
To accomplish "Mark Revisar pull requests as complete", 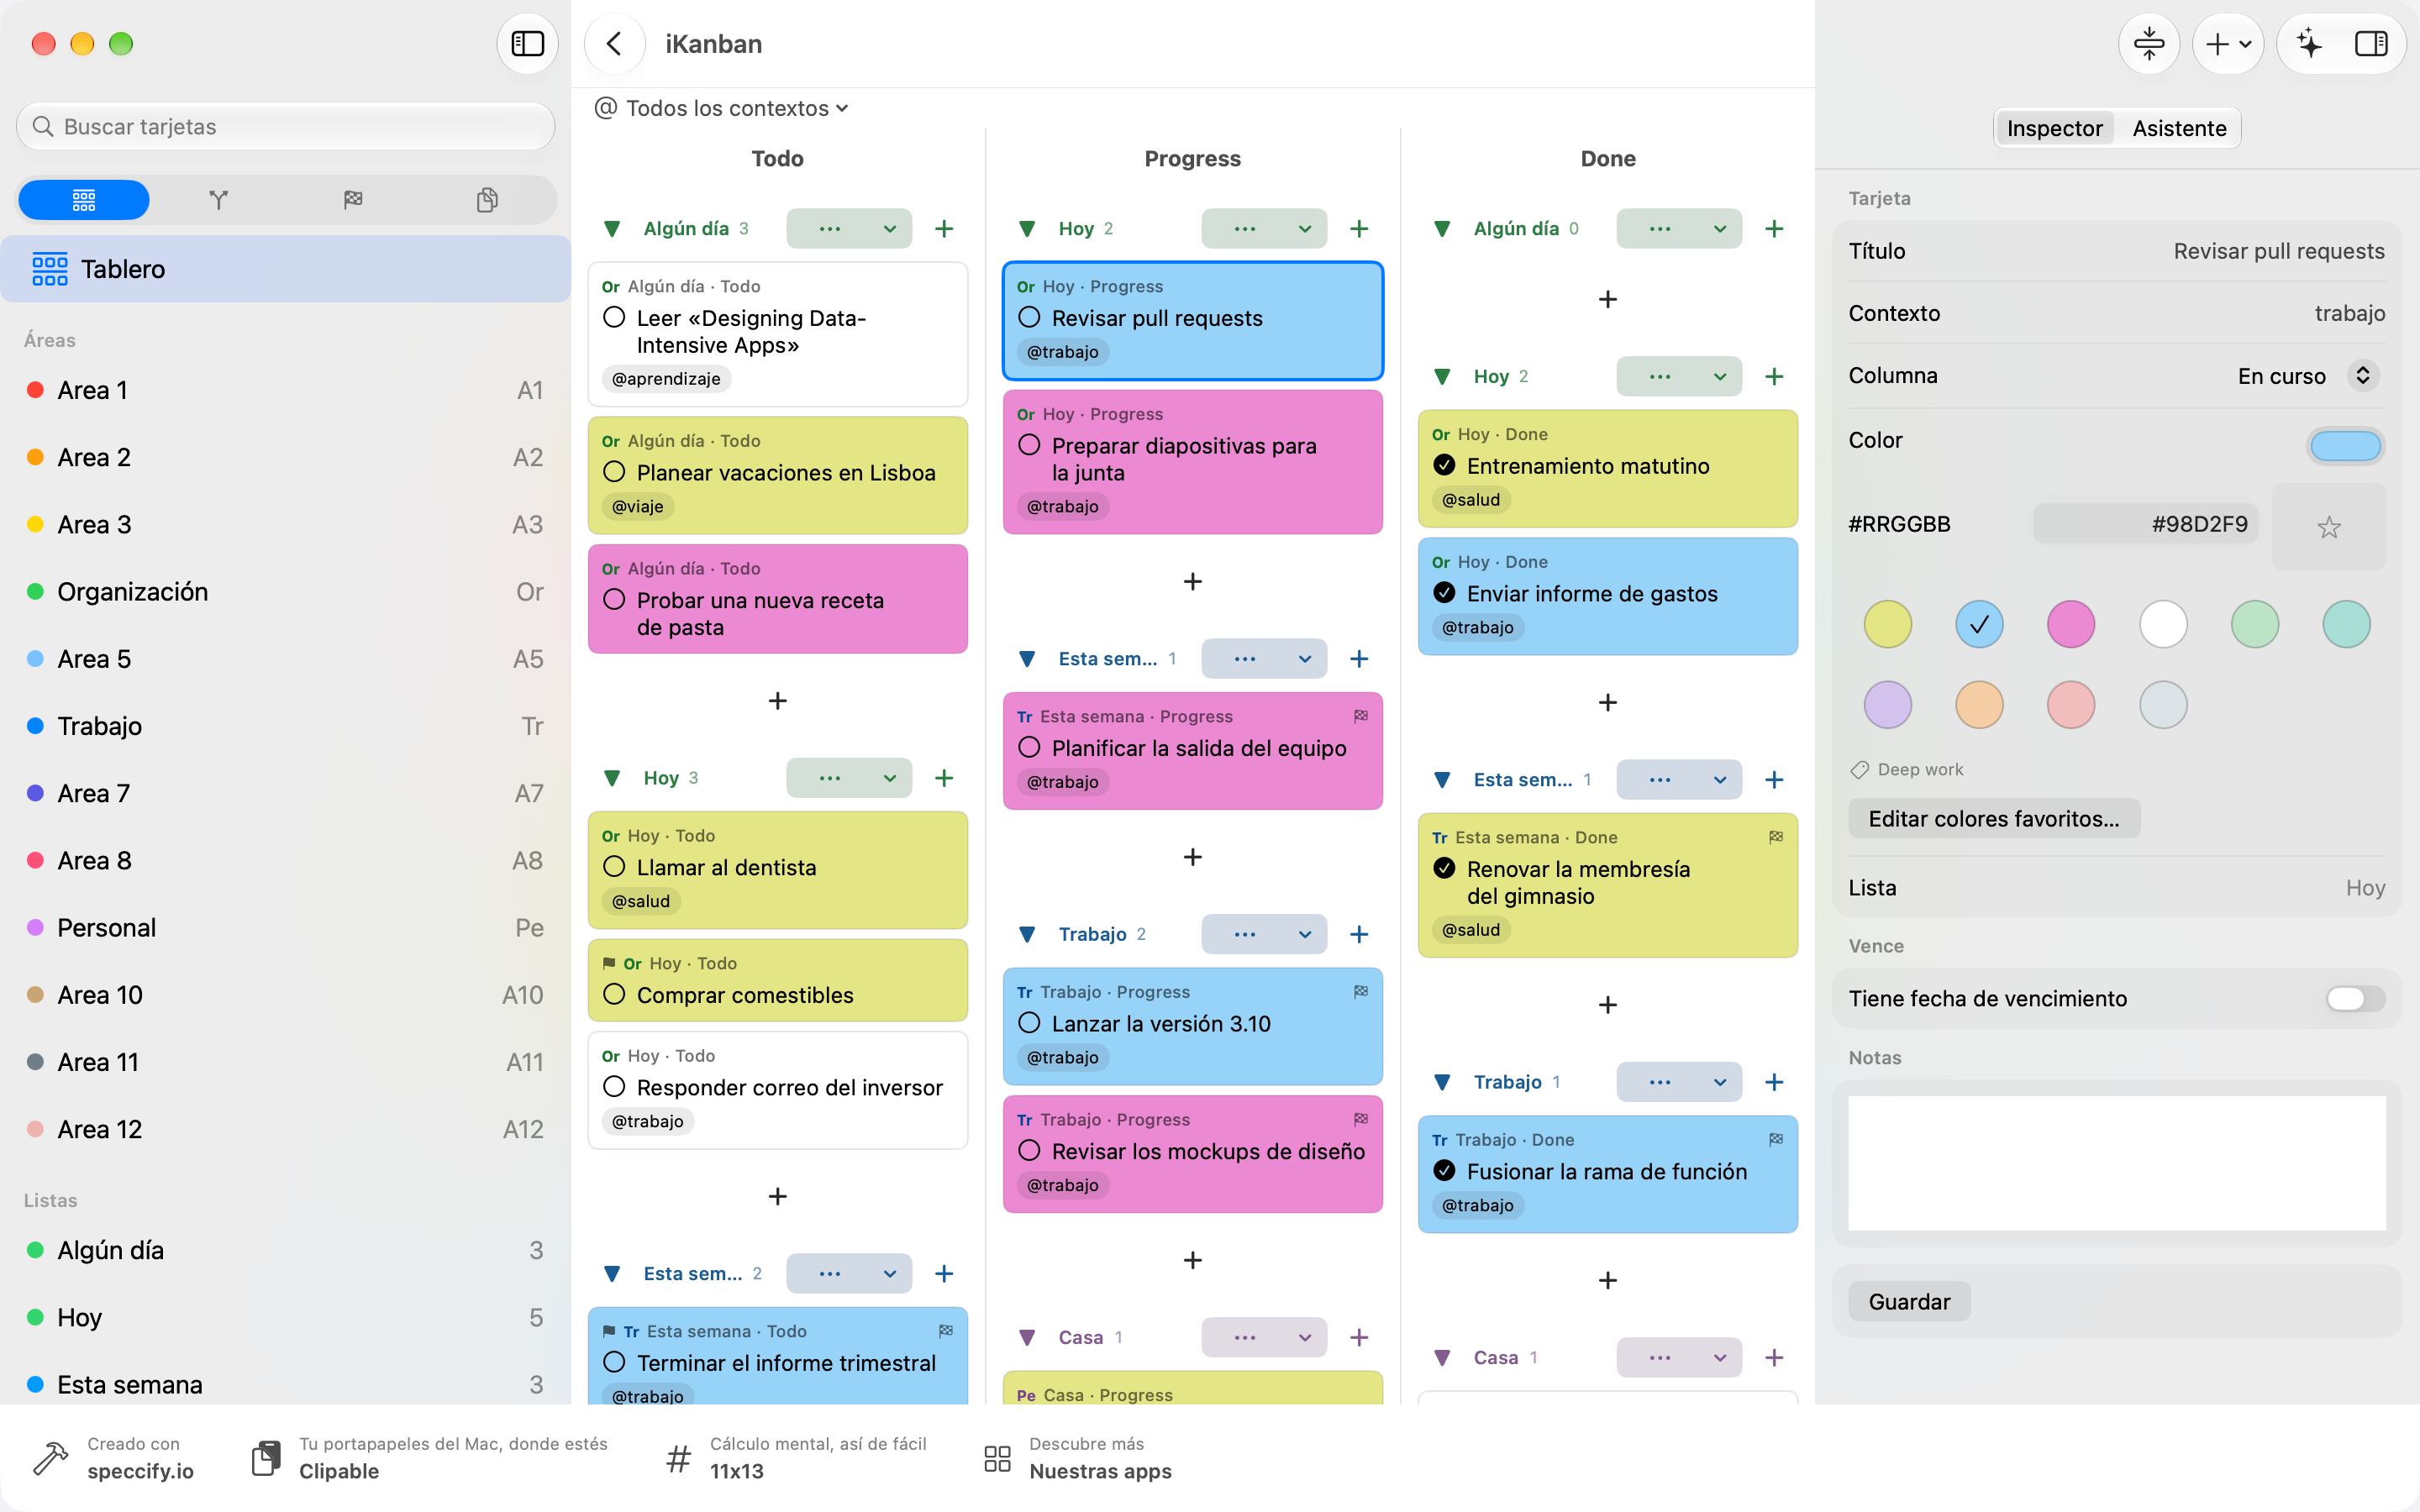I will pos(1029,317).
